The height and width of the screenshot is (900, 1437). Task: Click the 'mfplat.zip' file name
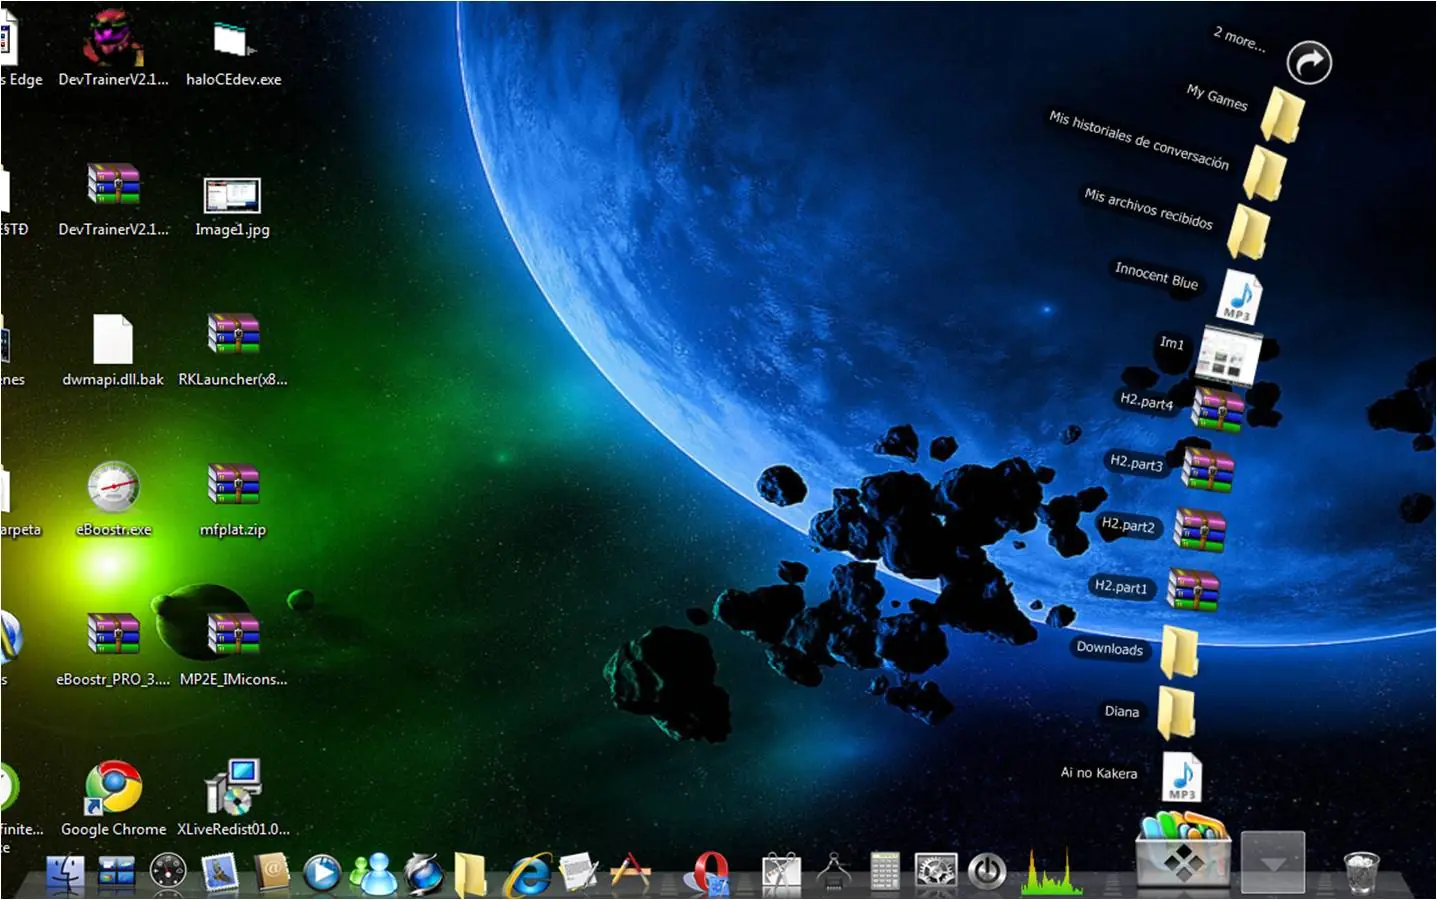[x=233, y=529]
